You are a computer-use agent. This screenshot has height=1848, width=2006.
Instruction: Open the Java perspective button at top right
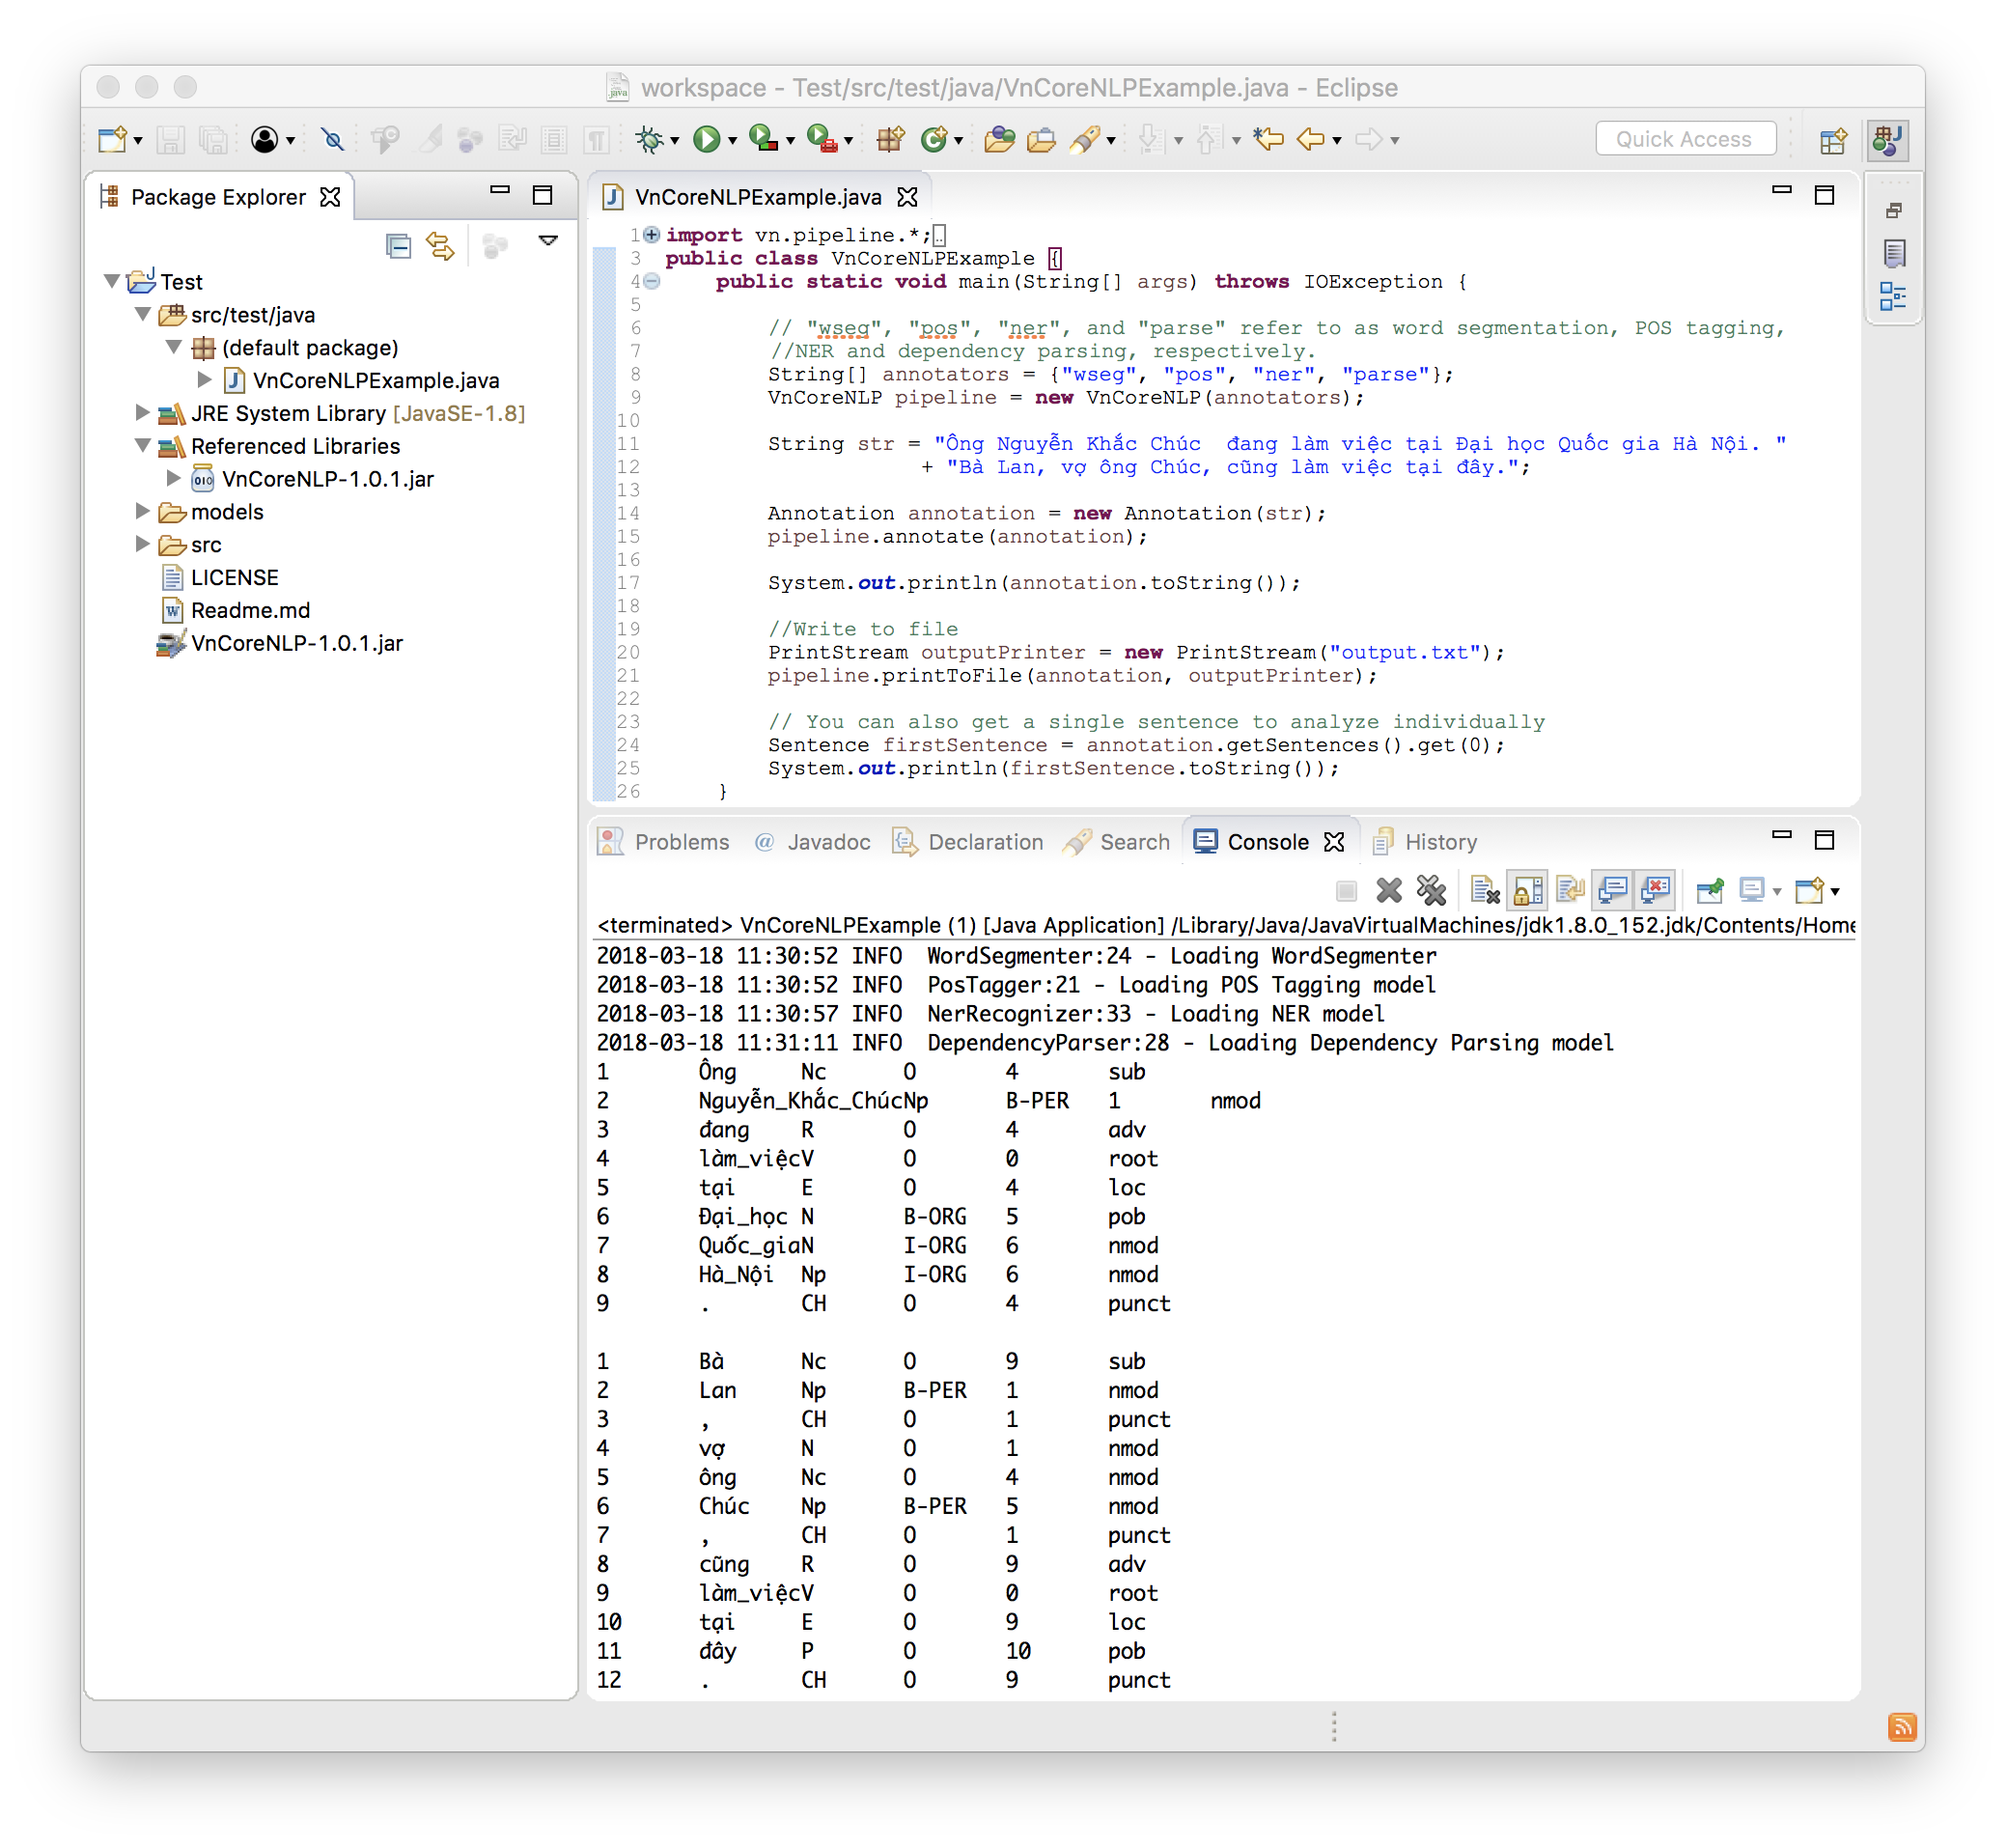click(x=1888, y=140)
